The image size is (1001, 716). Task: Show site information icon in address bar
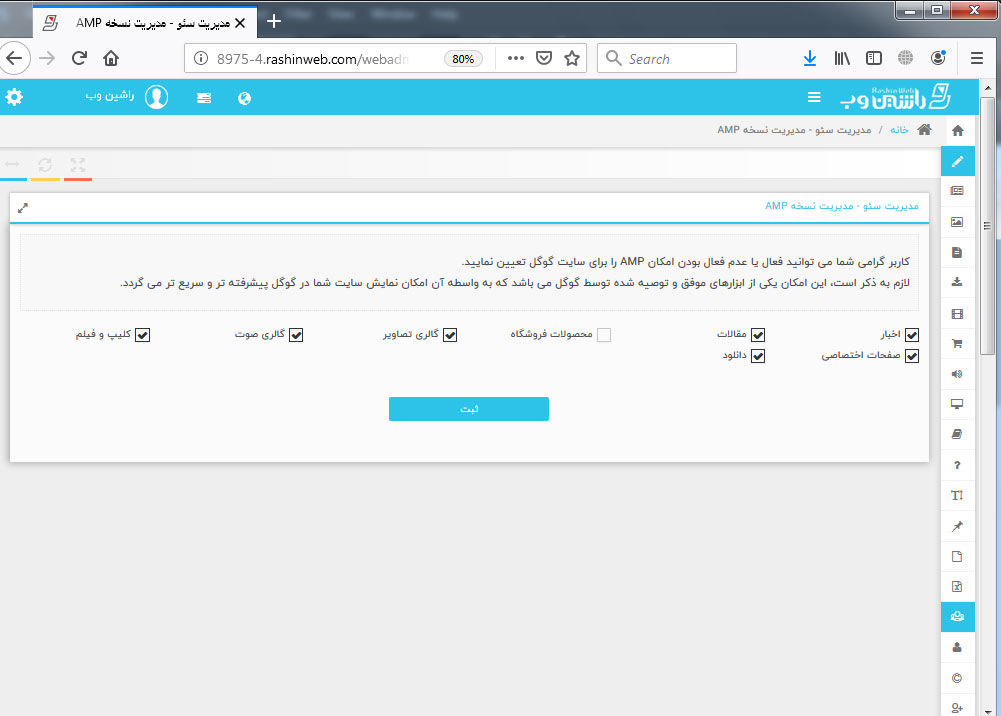point(201,59)
